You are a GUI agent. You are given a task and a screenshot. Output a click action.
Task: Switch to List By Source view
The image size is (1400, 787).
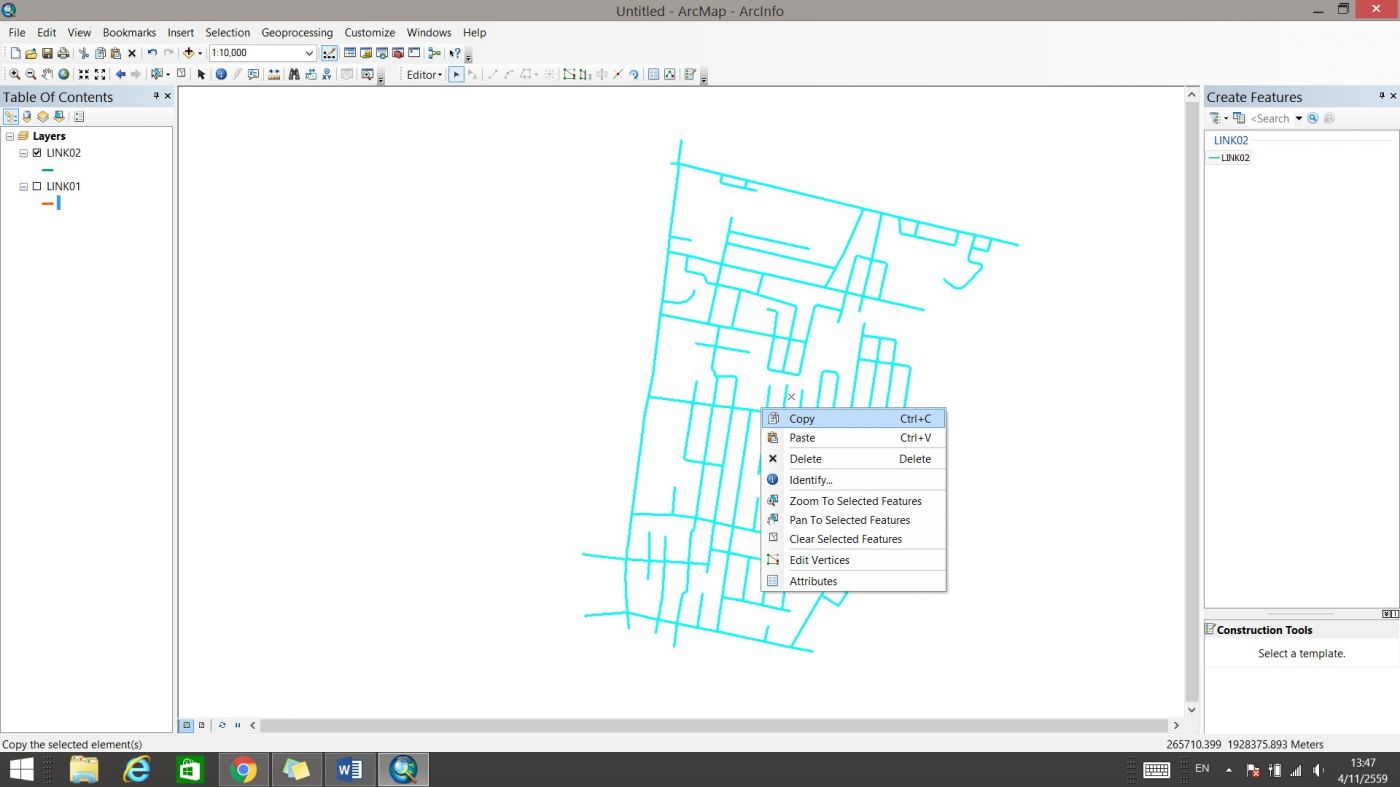[27, 117]
